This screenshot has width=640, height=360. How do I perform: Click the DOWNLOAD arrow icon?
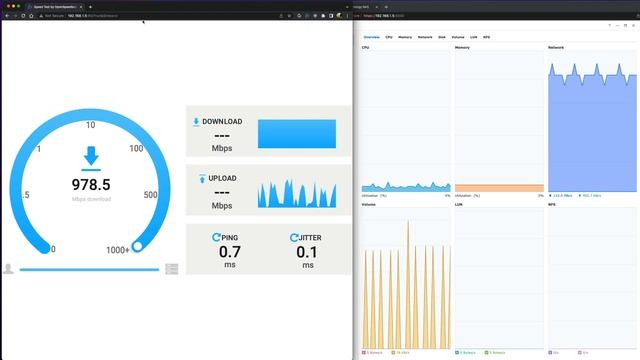pos(196,122)
